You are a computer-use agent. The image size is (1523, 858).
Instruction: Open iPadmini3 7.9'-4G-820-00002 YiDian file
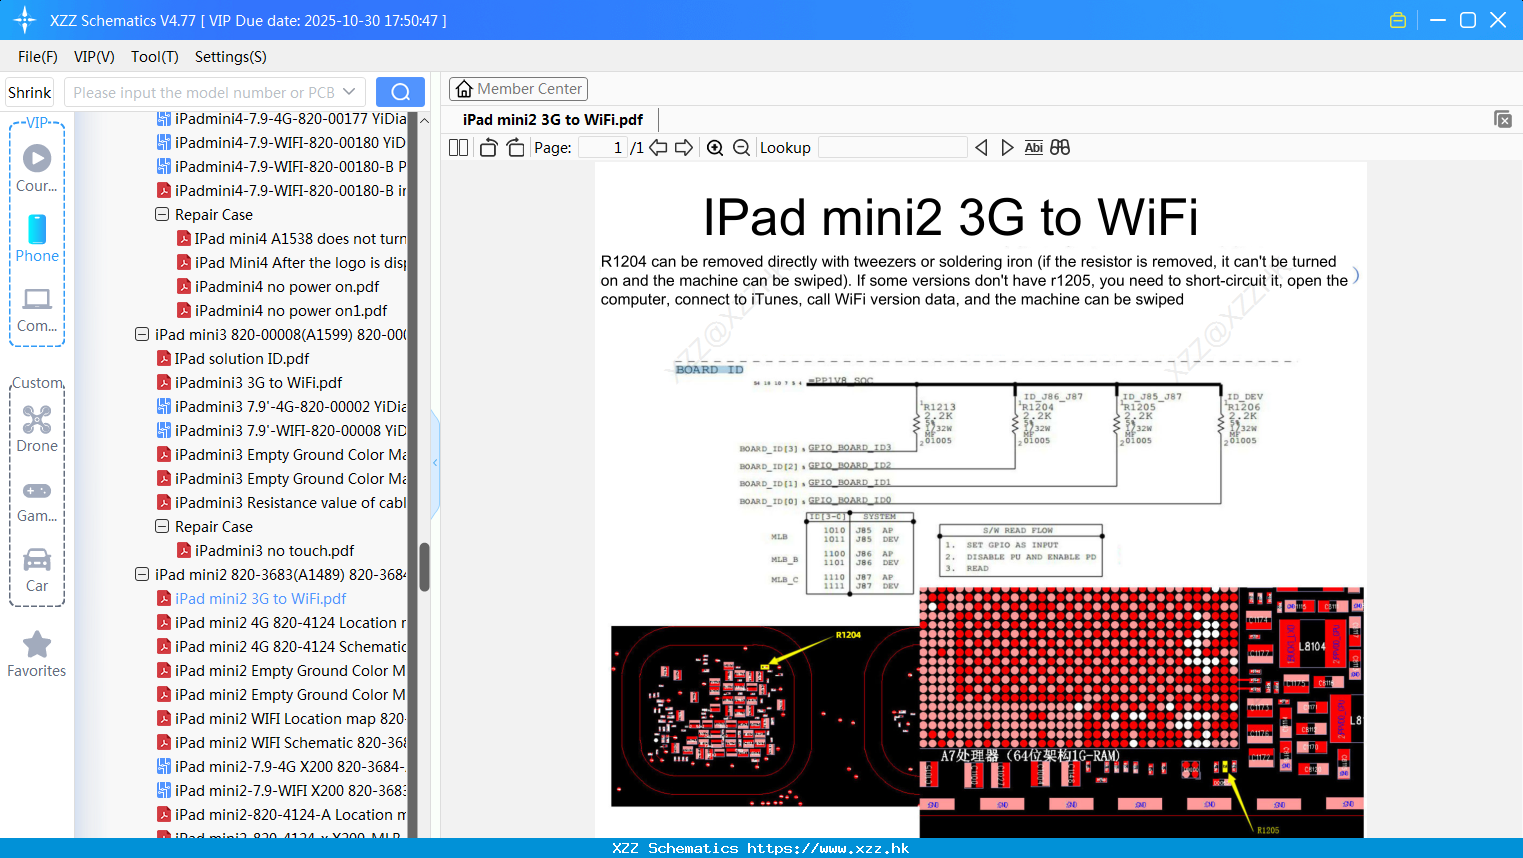pyautogui.click(x=290, y=406)
